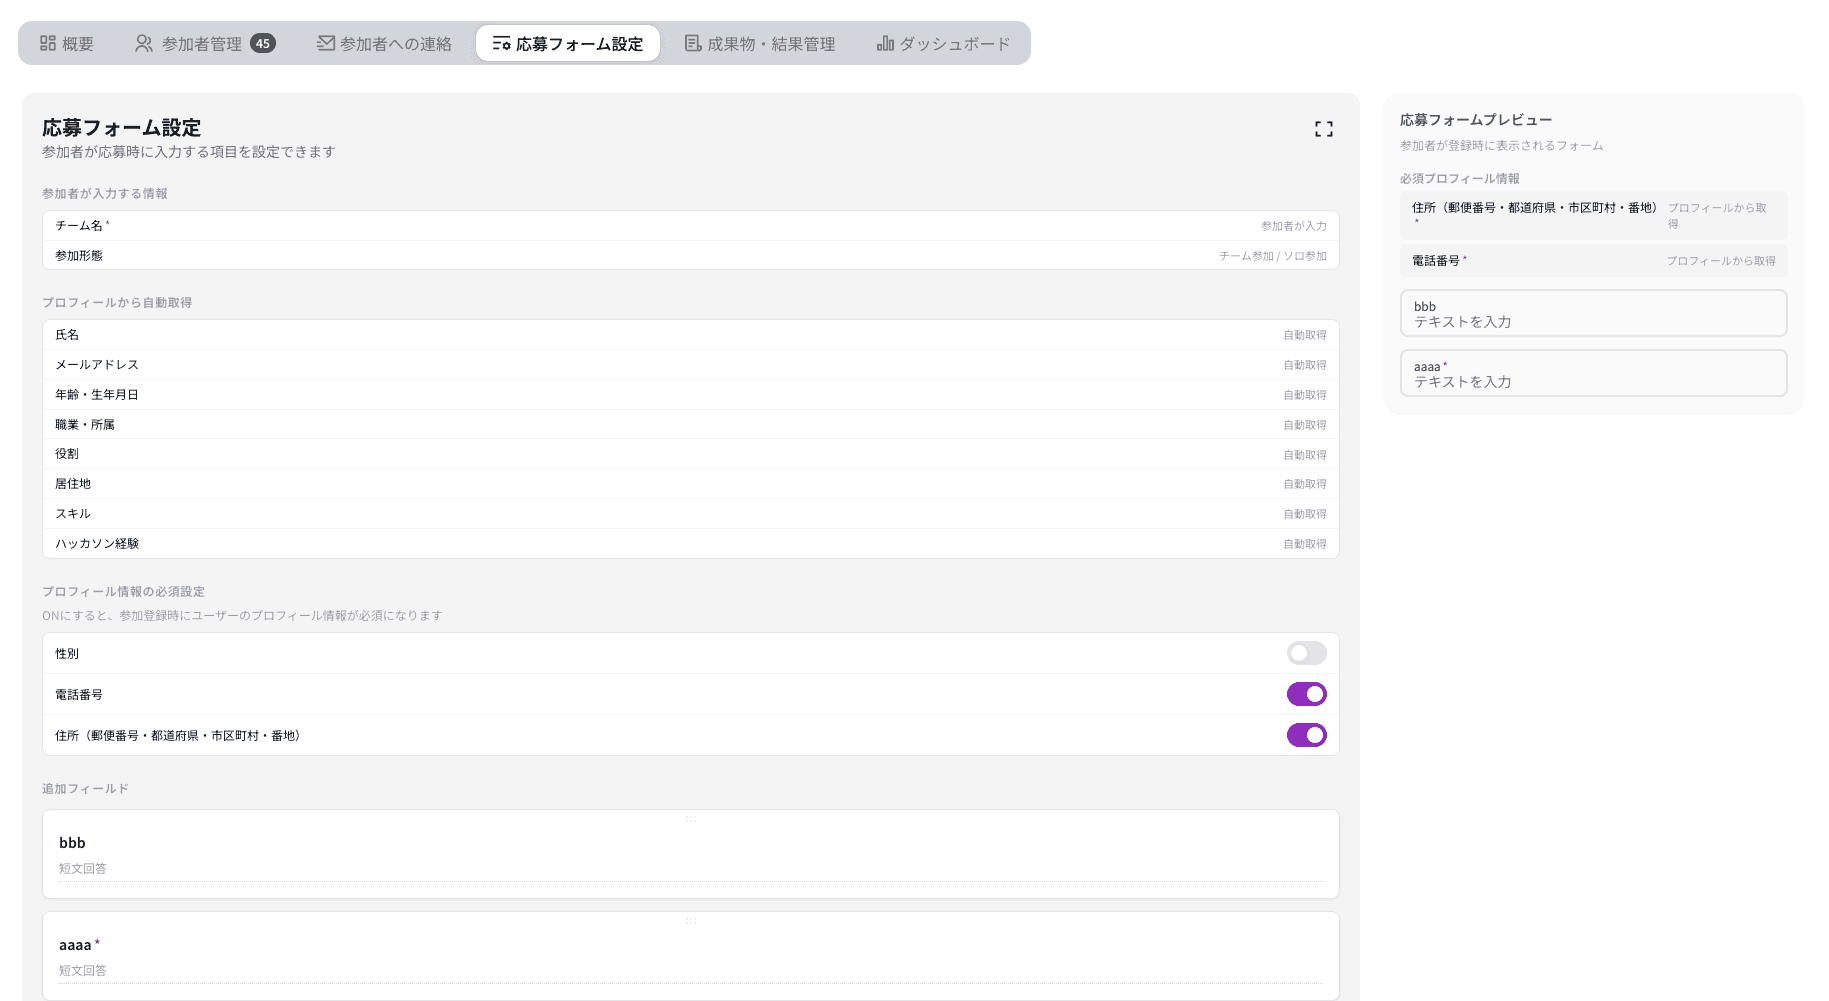Click the 成果物・結果管理 document icon
The width and height of the screenshot is (1829, 1001).
pyautogui.click(x=692, y=43)
